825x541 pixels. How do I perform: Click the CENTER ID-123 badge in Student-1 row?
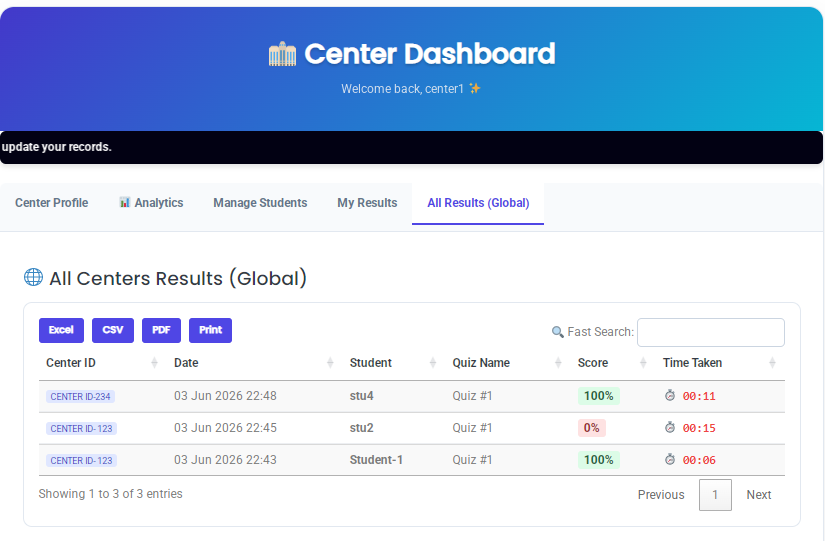click(82, 460)
